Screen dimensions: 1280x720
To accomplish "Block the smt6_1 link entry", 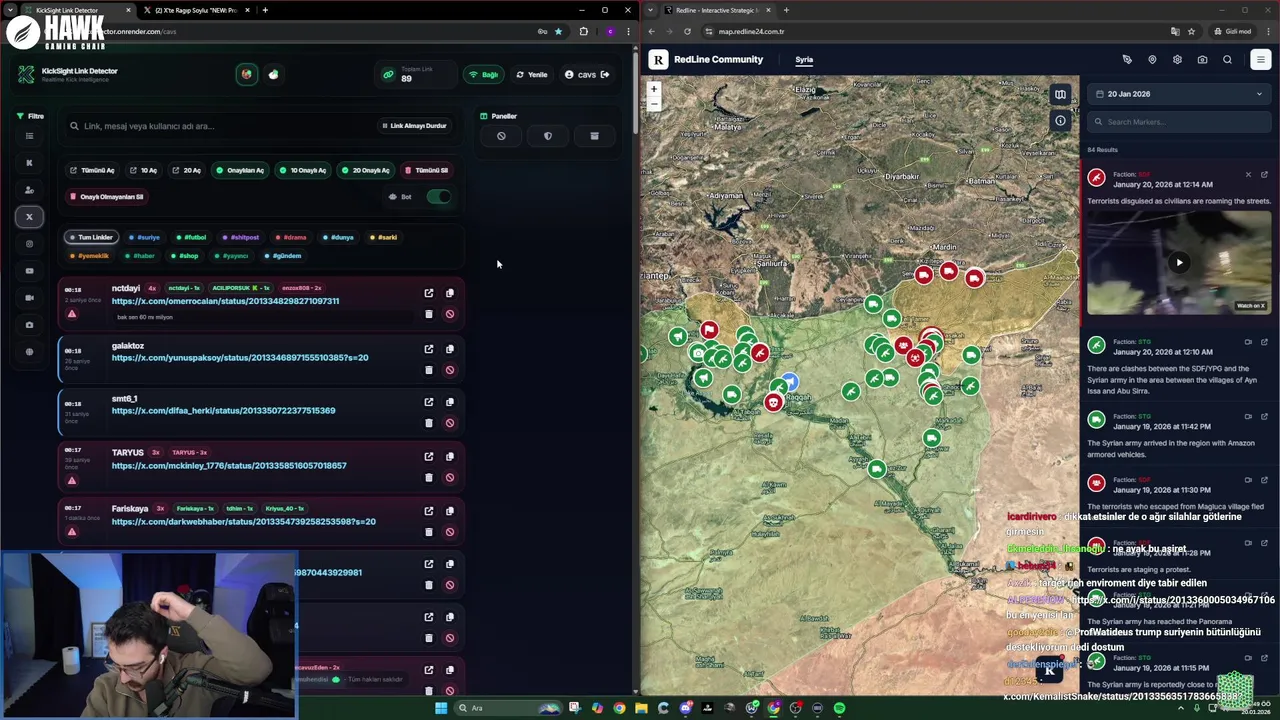I will click(x=450, y=423).
